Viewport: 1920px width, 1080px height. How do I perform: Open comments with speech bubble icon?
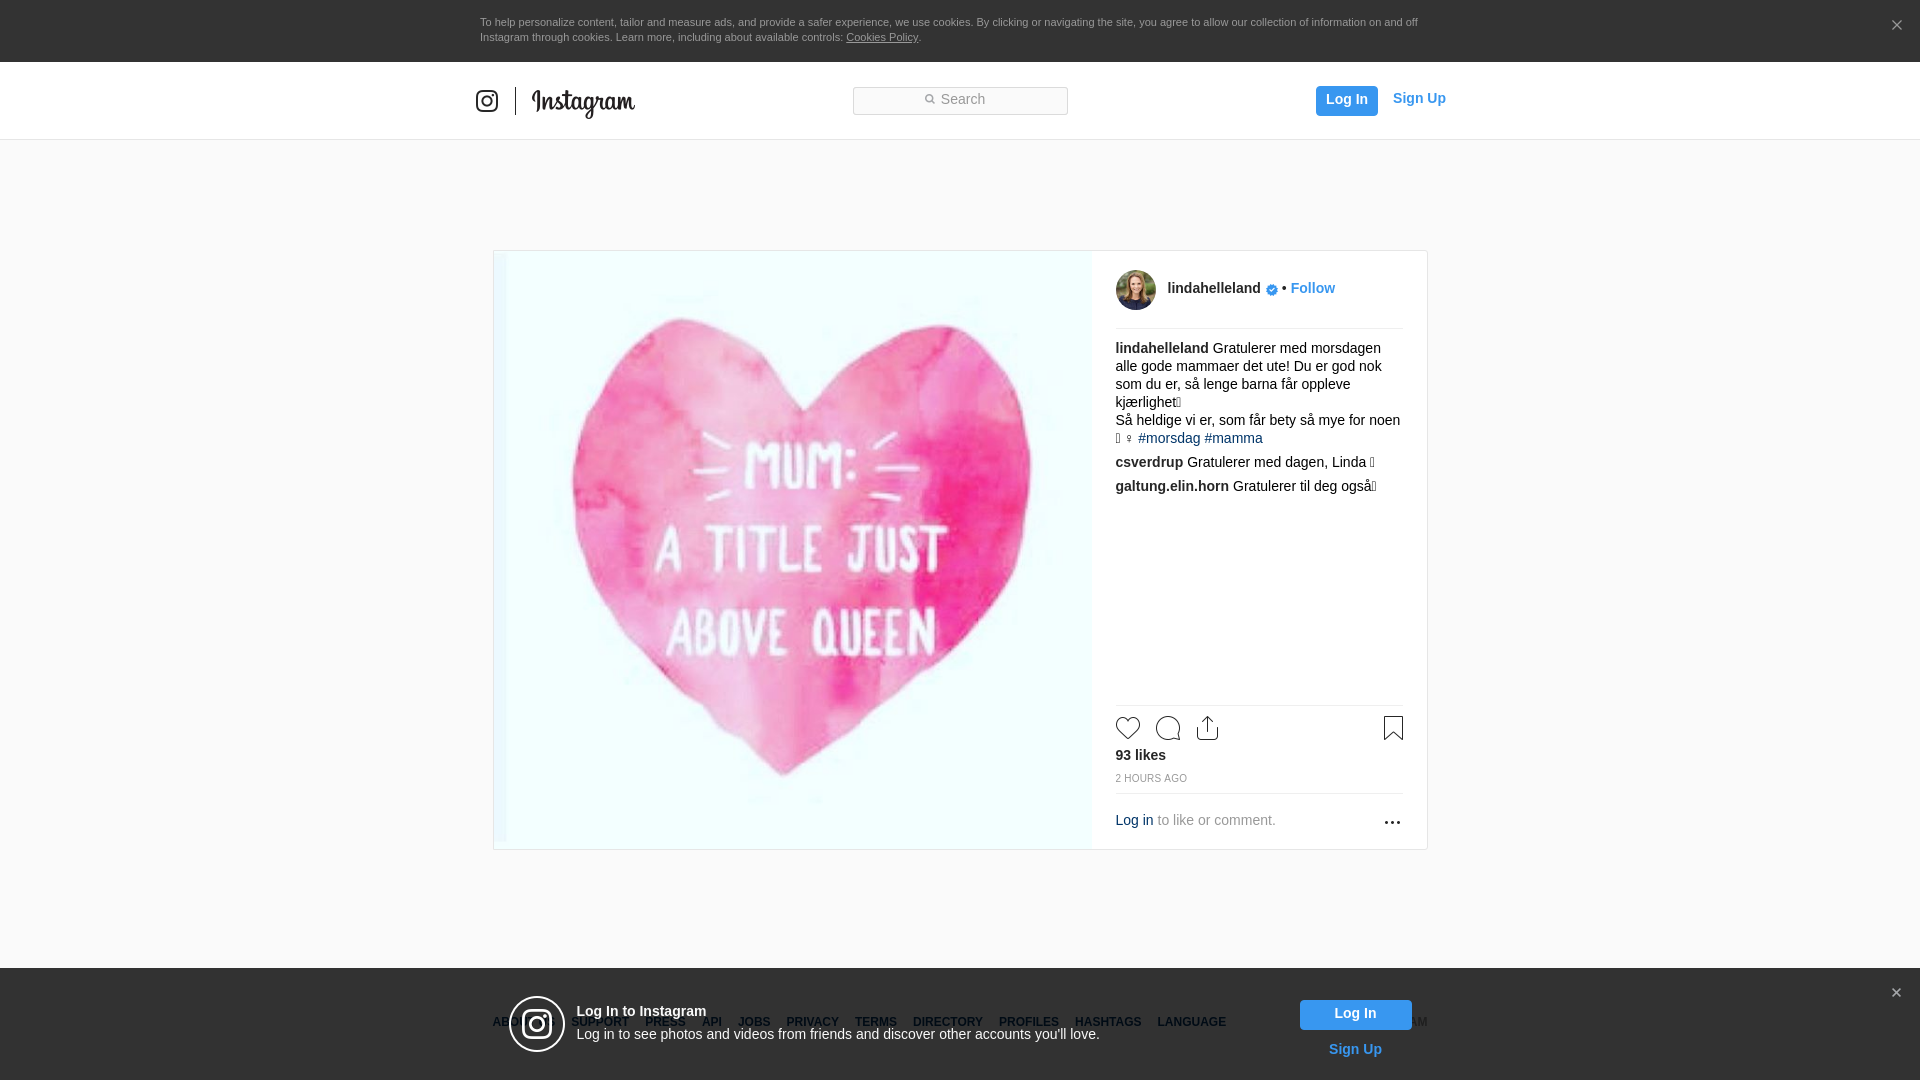(x=1167, y=728)
